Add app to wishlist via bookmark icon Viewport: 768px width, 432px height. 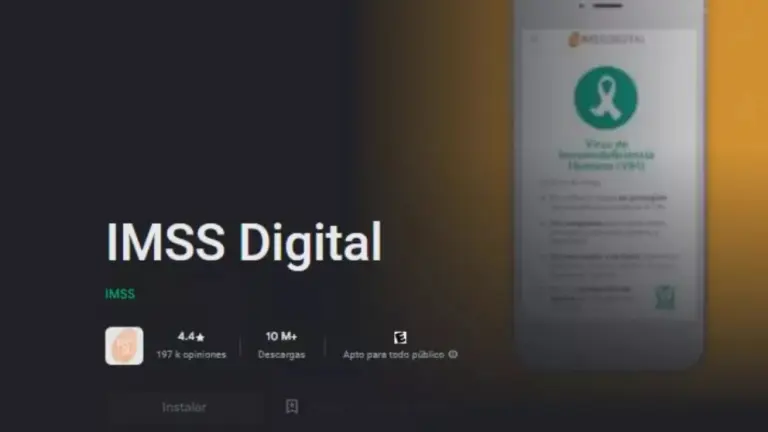click(x=292, y=407)
